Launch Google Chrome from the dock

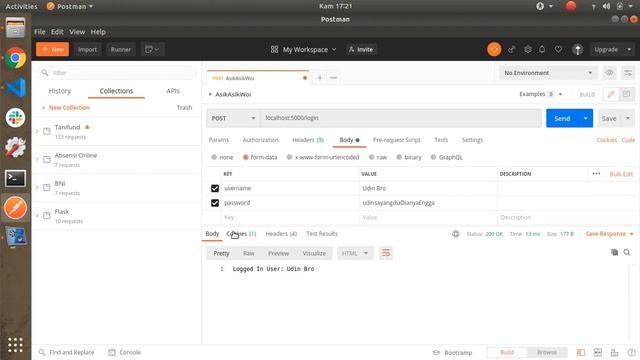pyautogui.click(x=16, y=58)
